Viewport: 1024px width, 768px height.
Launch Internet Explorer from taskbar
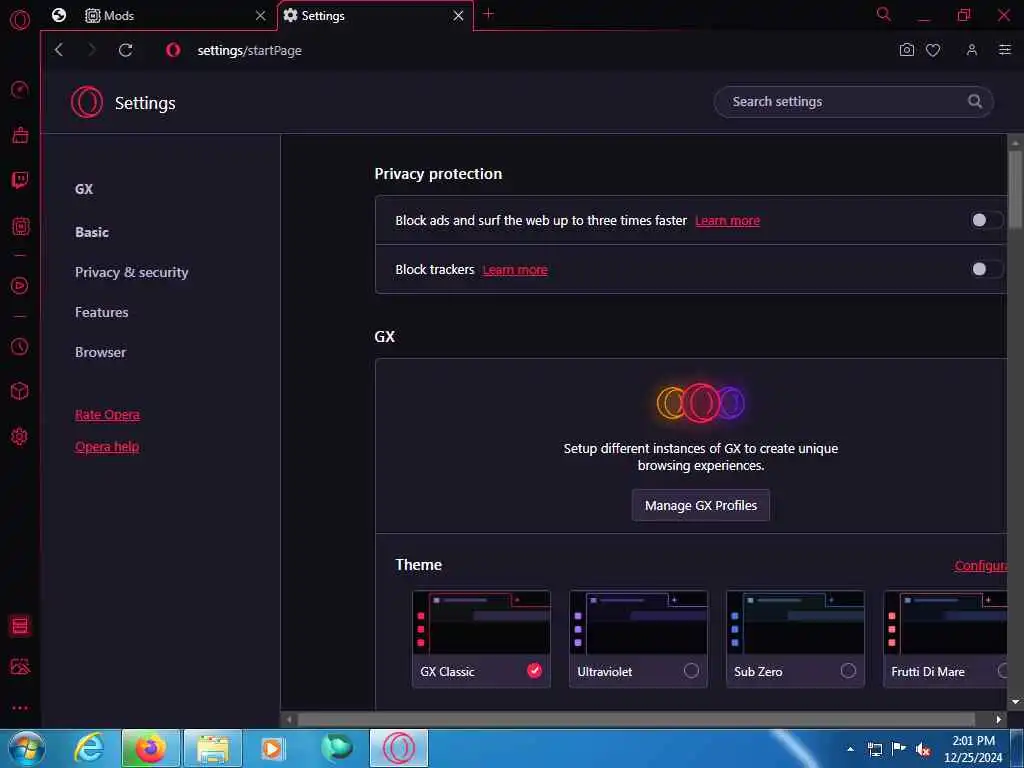coord(89,748)
